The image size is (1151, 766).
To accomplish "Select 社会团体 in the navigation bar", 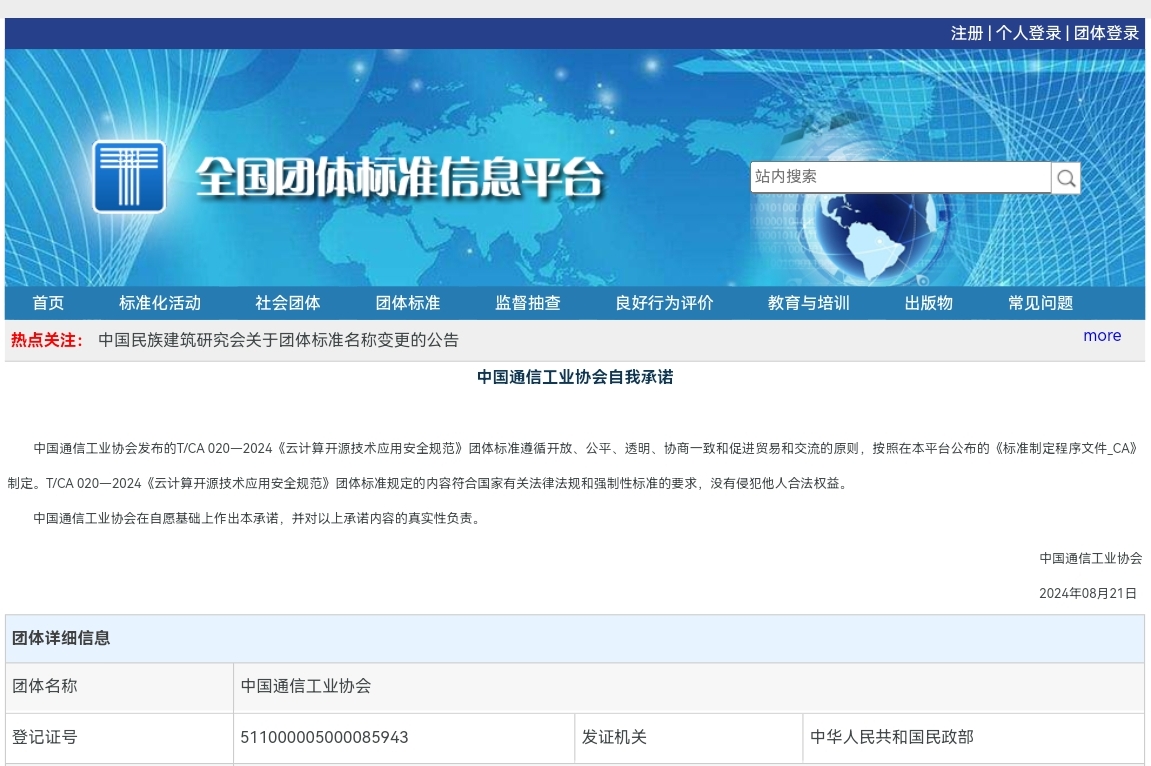I will [288, 303].
